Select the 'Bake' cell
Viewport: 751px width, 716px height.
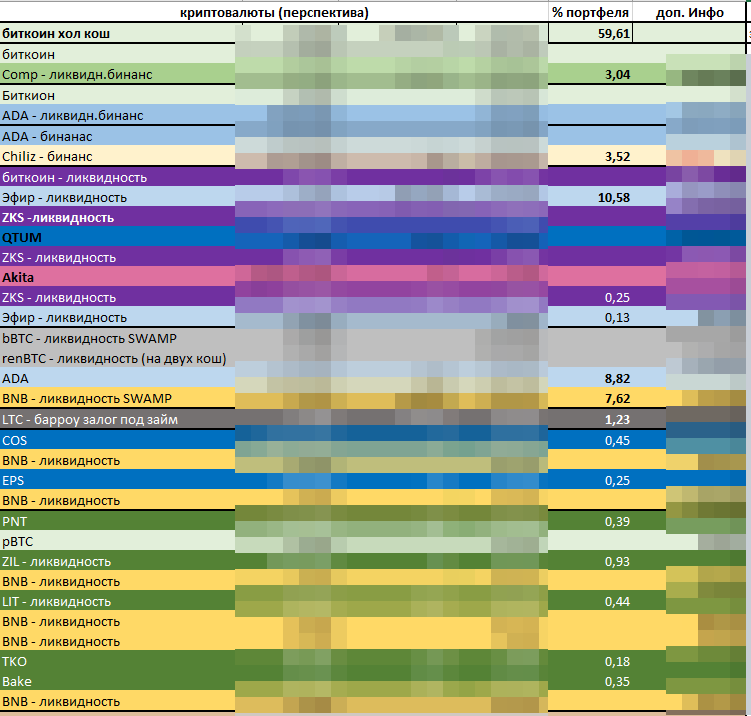(17, 682)
